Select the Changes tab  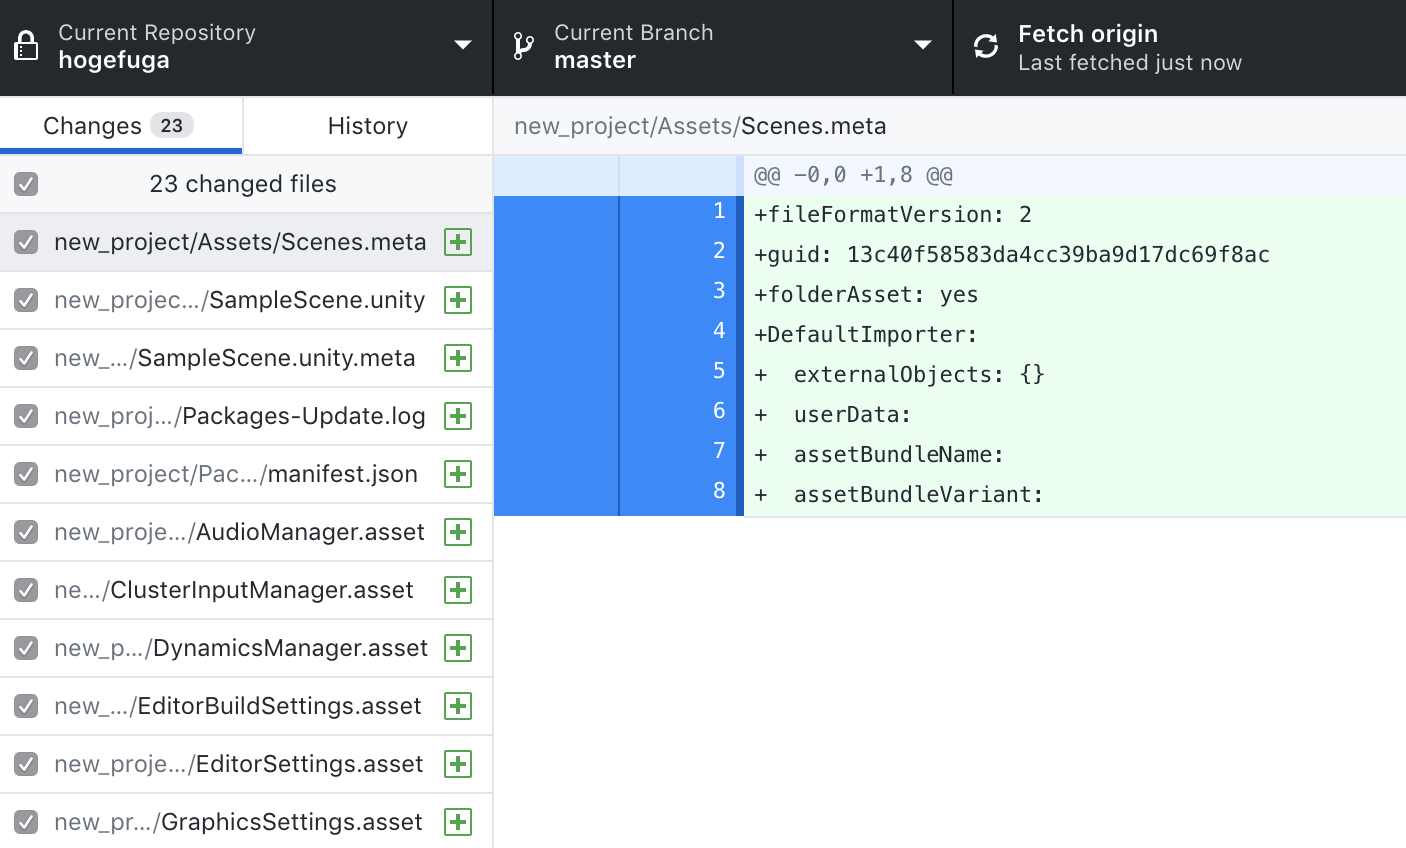tap(120, 125)
